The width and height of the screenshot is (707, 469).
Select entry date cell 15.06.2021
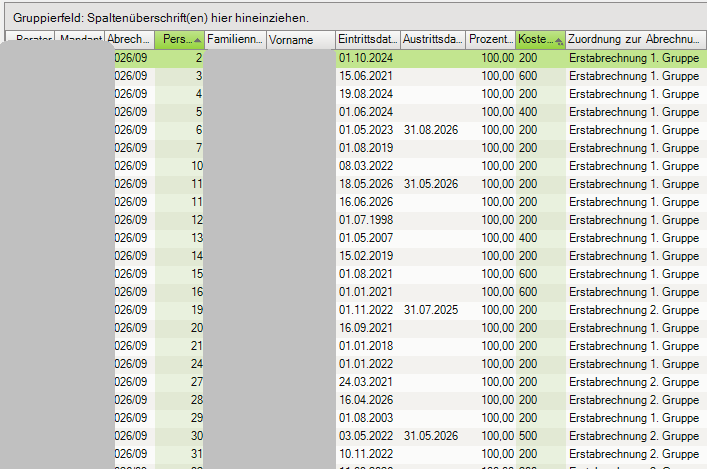(366, 76)
